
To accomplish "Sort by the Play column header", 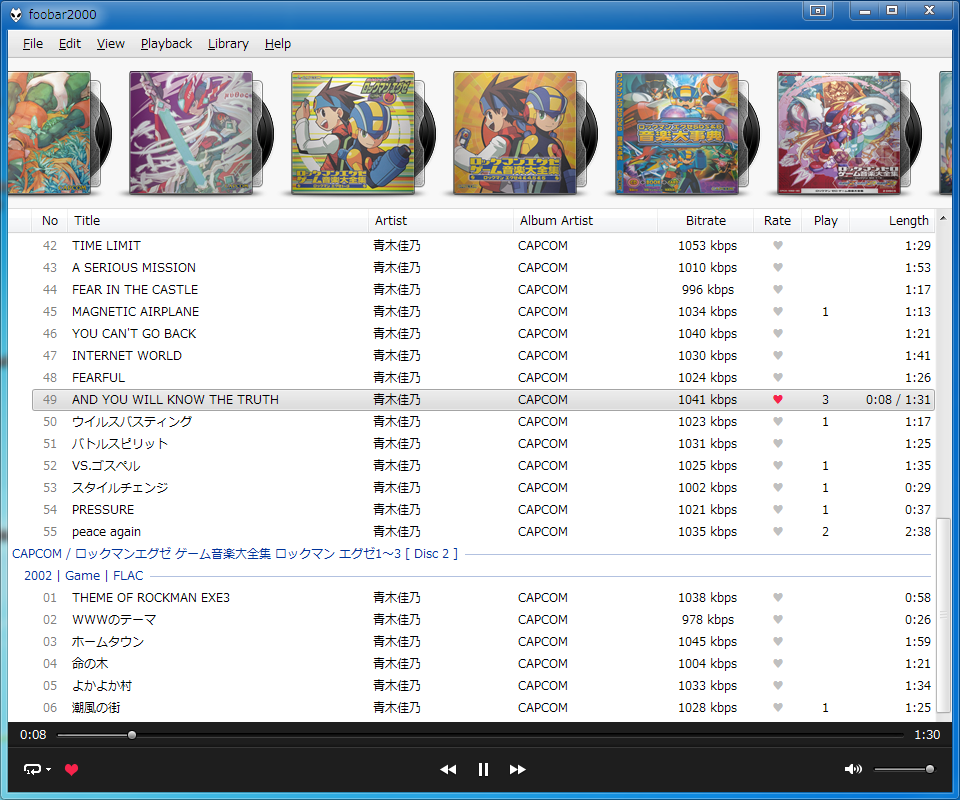I will click(825, 221).
